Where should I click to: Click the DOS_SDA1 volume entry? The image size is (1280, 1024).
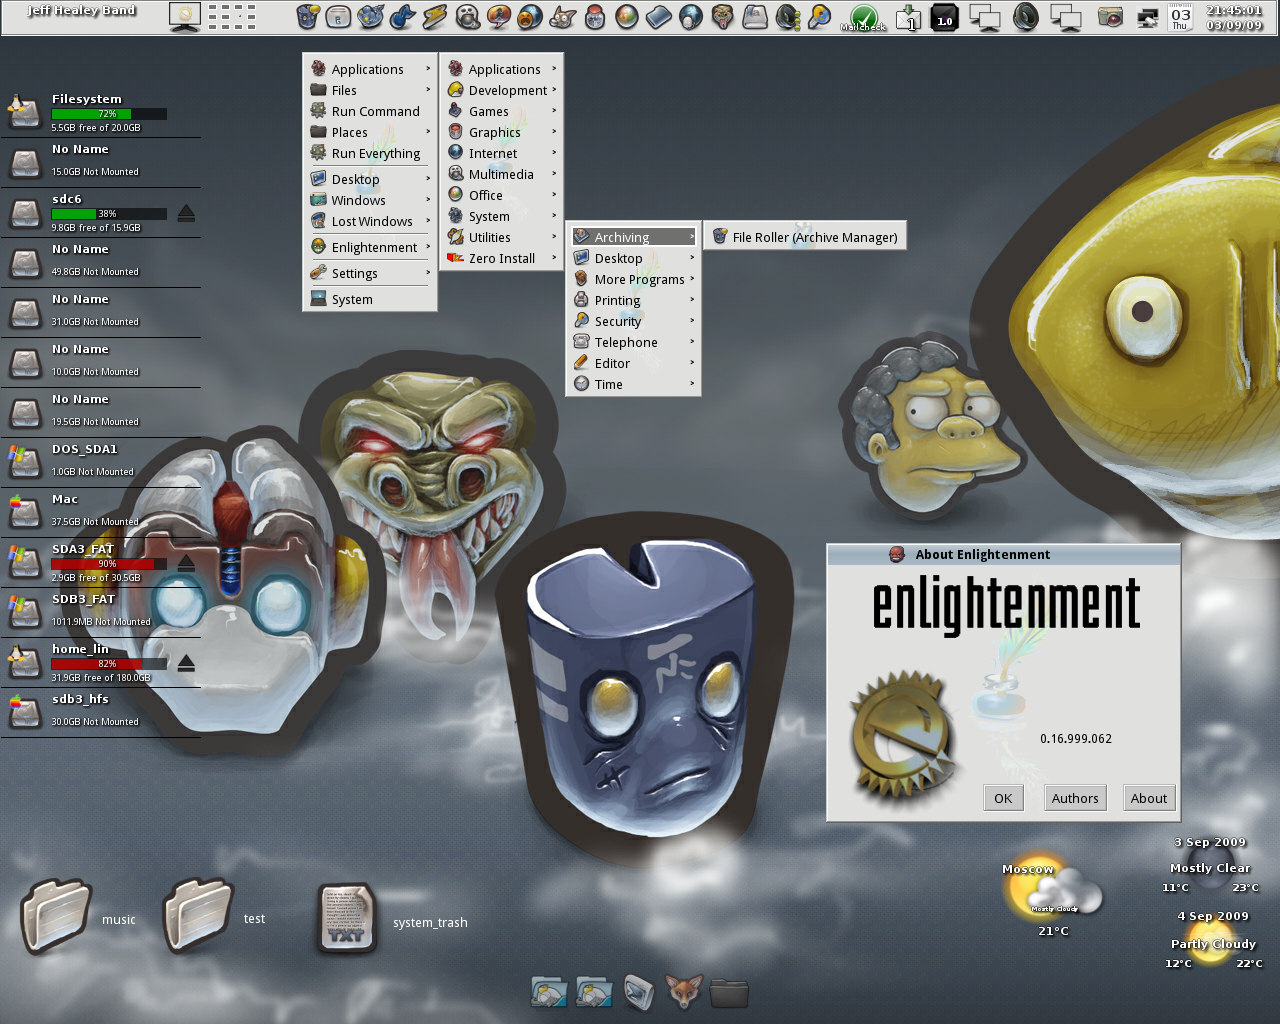[100, 462]
